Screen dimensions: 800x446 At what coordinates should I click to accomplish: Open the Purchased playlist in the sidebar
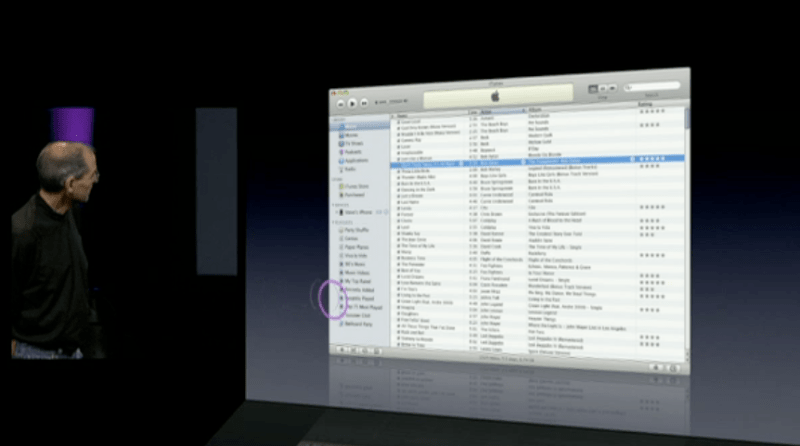tap(356, 193)
